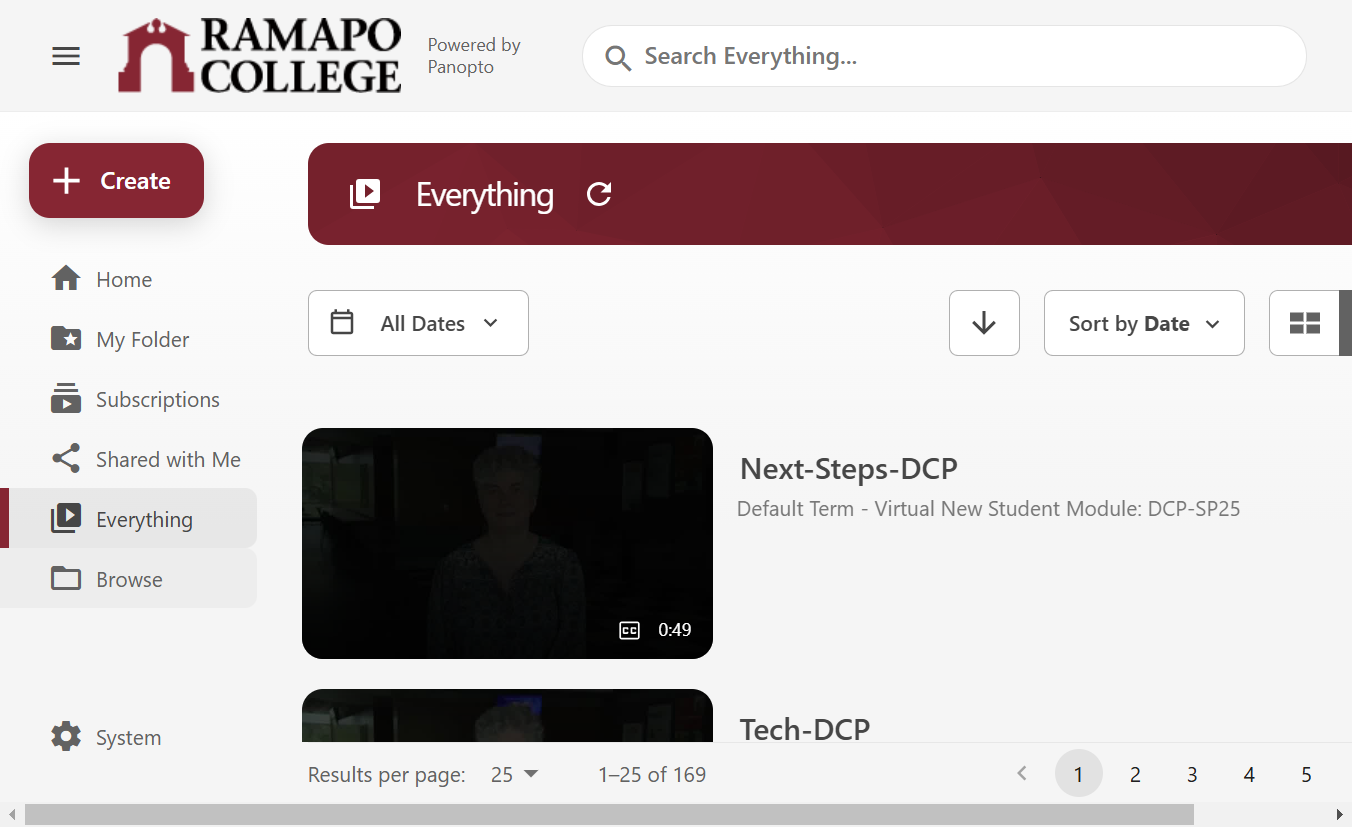The image size is (1352, 827).
Task: Switch to grid view layout
Action: 1305,323
